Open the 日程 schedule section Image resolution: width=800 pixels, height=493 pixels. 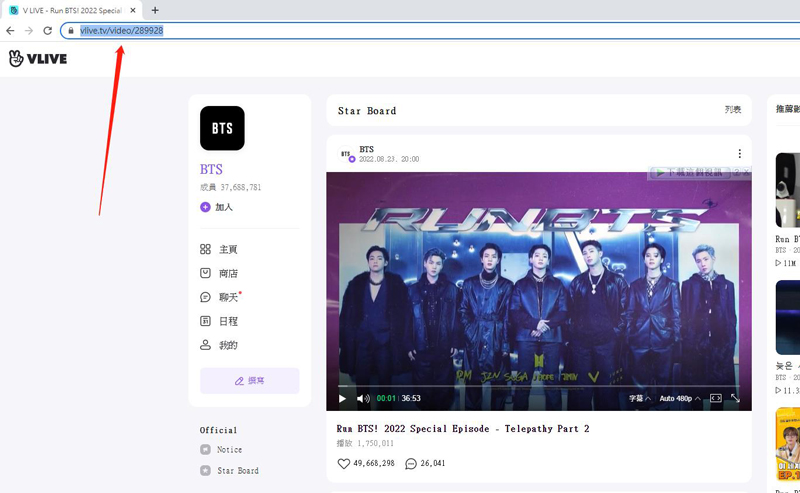219,321
